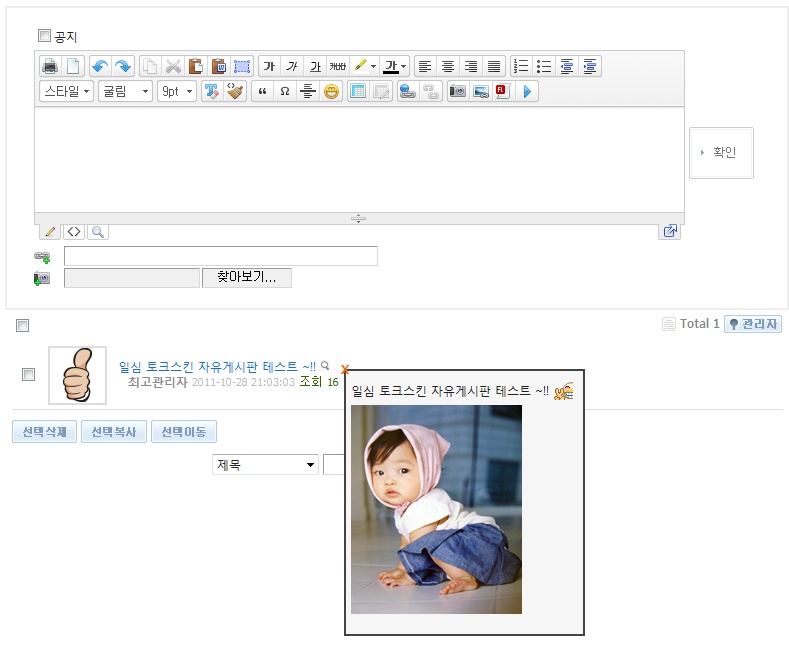Tick the checkbox beside the thumbs-up post

click(29, 375)
